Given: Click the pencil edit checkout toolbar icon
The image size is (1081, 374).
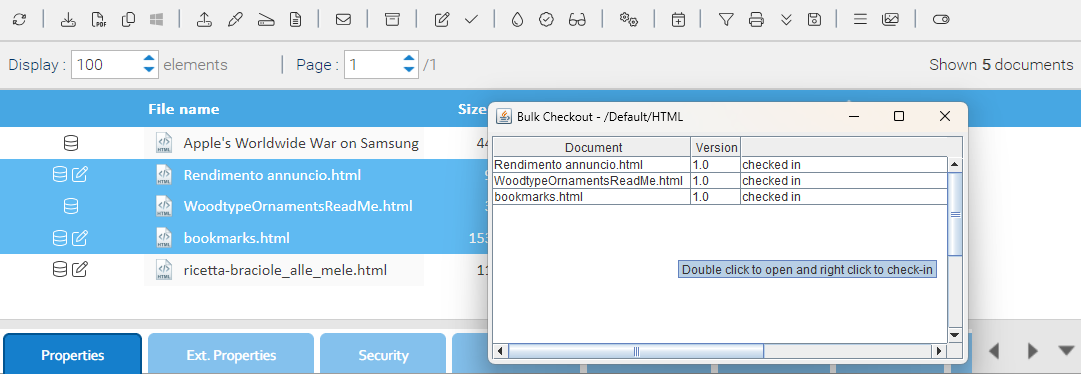Looking at the screenshot, I should coord(442,20).
